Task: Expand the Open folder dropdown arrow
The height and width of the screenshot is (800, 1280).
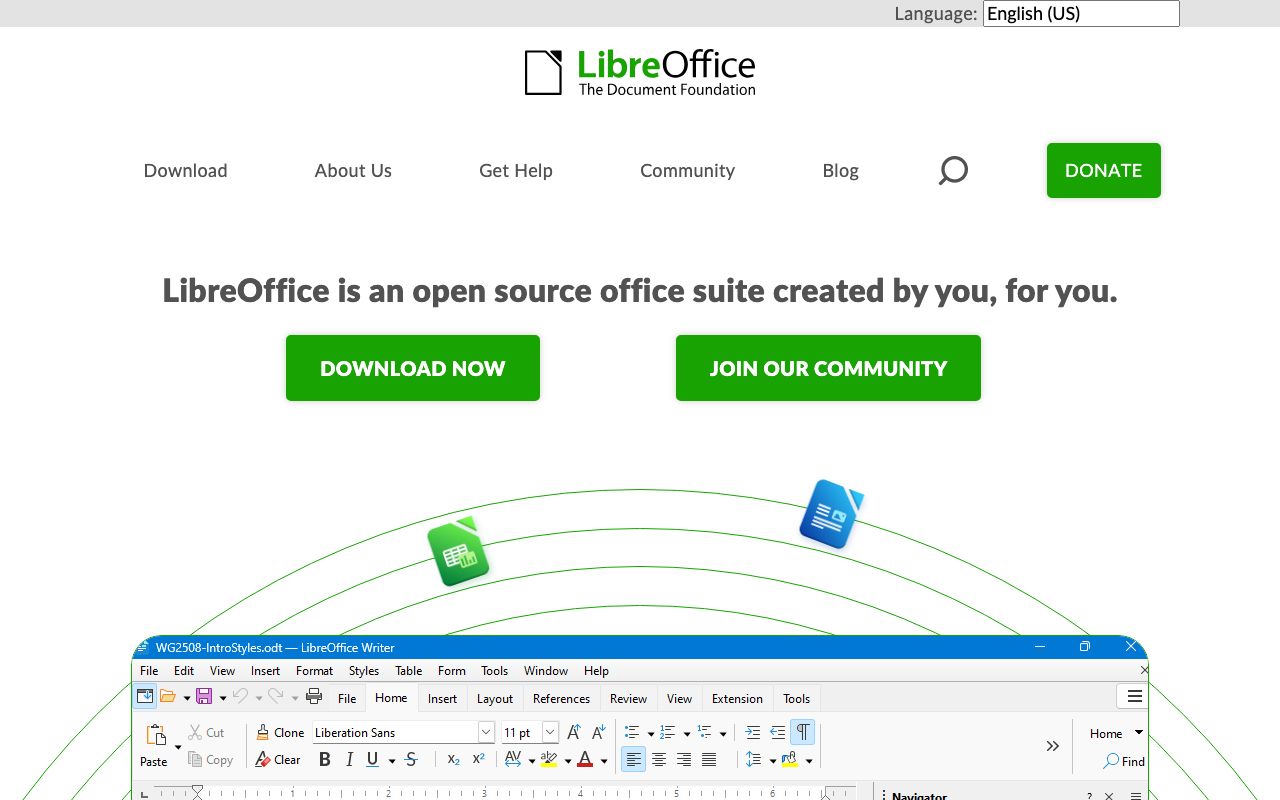Action: point(187,698)
